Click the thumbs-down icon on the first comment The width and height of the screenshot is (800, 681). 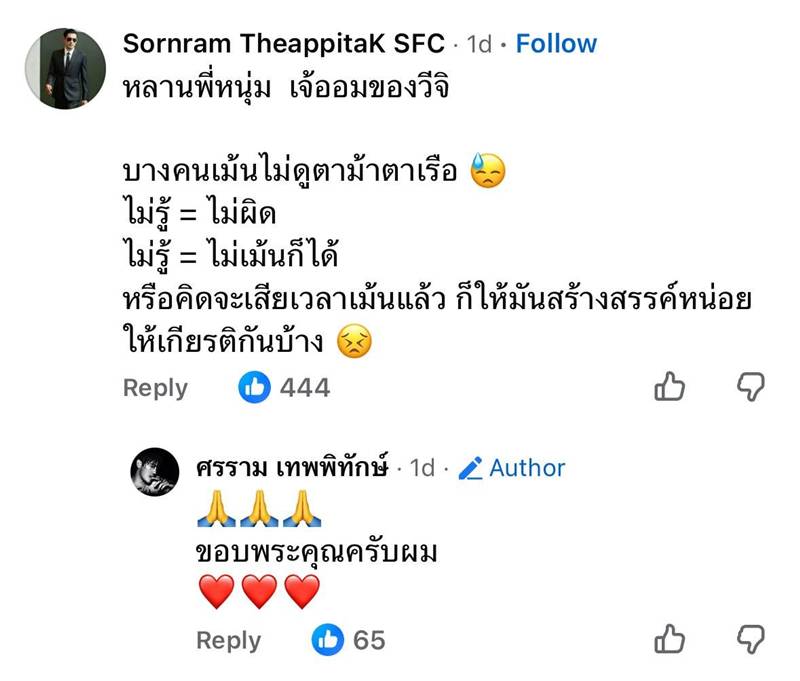pos(750,387)
